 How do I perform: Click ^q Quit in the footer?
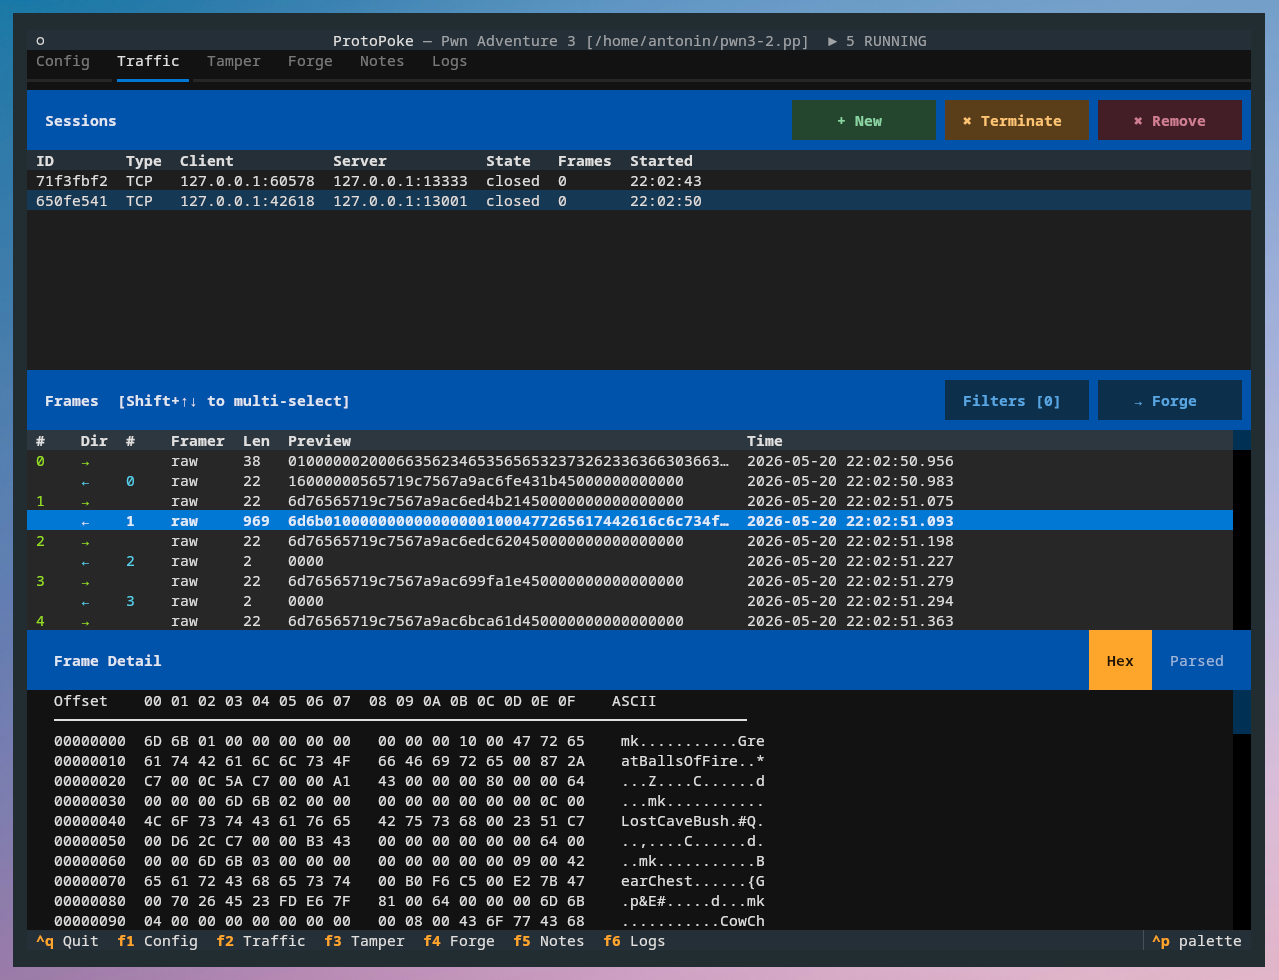pos(67,941)
